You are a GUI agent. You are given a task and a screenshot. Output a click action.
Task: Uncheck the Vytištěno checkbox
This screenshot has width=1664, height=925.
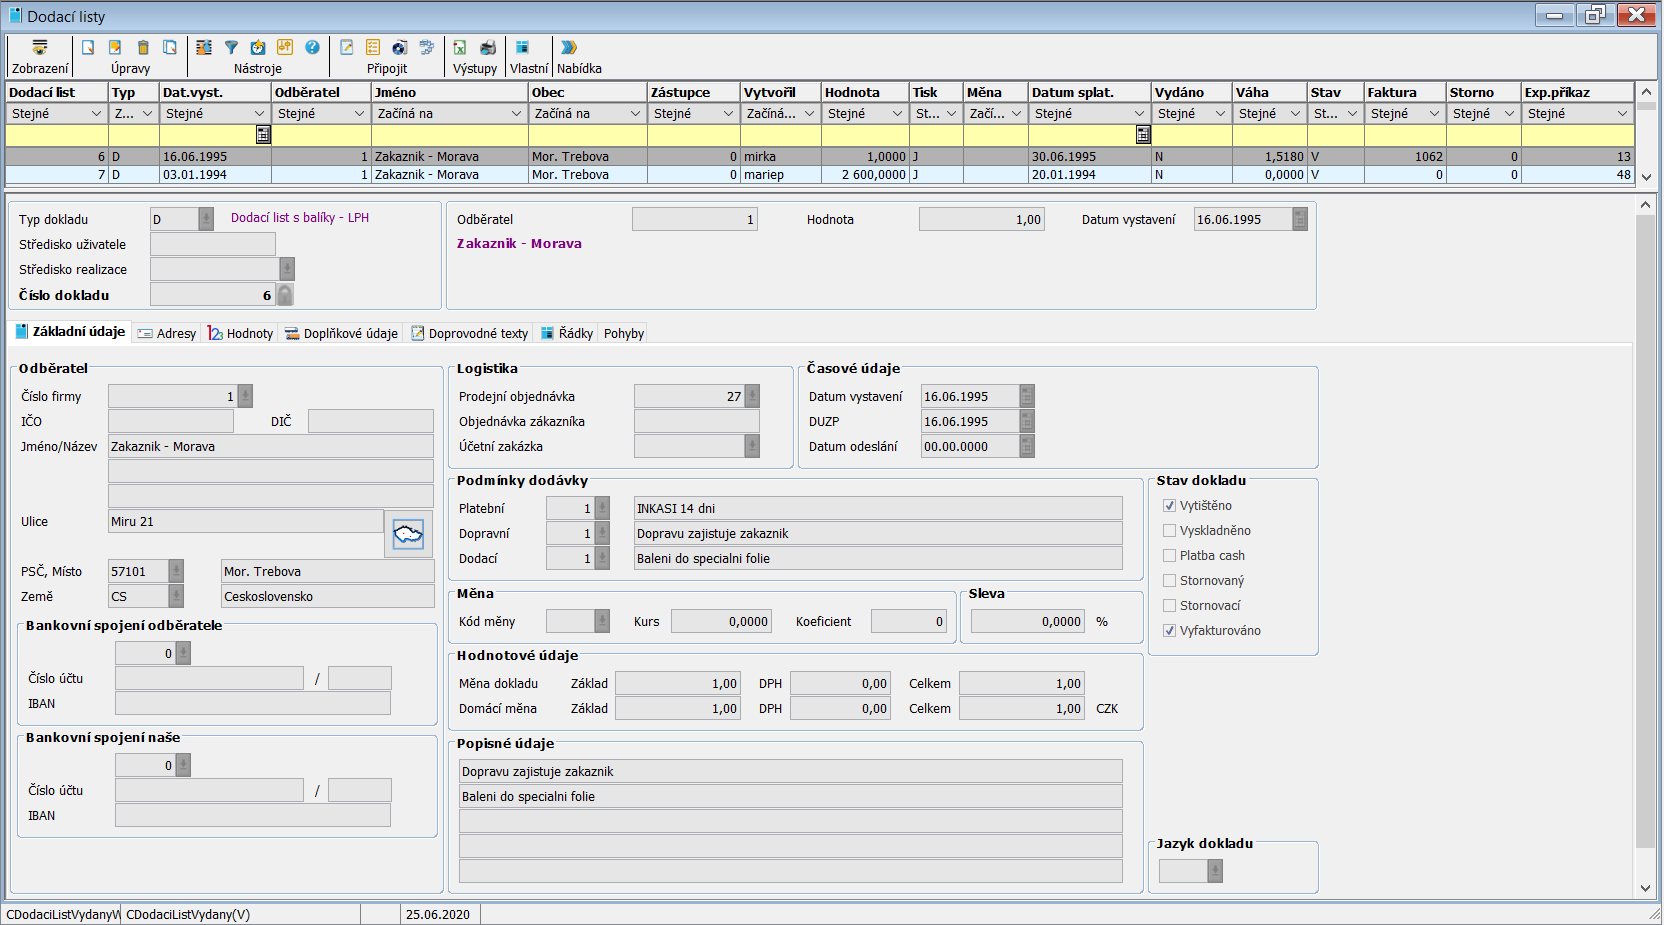point(1169,506)
